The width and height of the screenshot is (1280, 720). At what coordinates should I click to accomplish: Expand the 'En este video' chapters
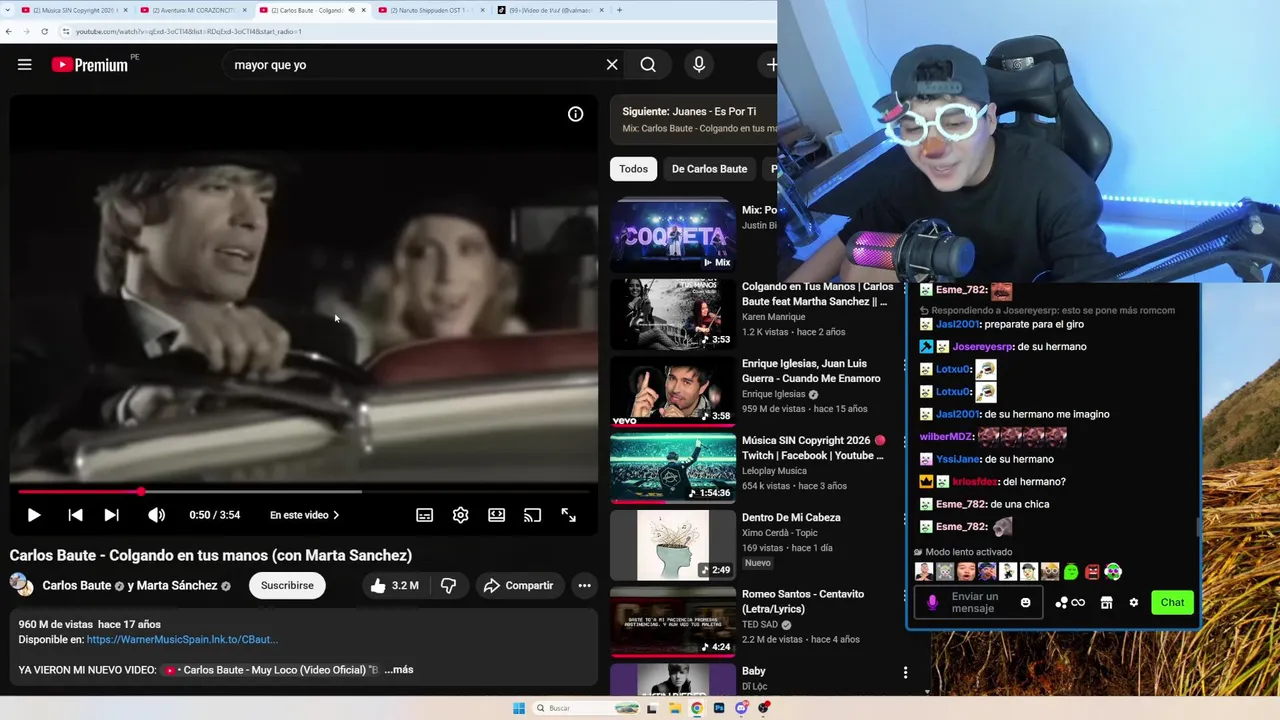point(304,515)
